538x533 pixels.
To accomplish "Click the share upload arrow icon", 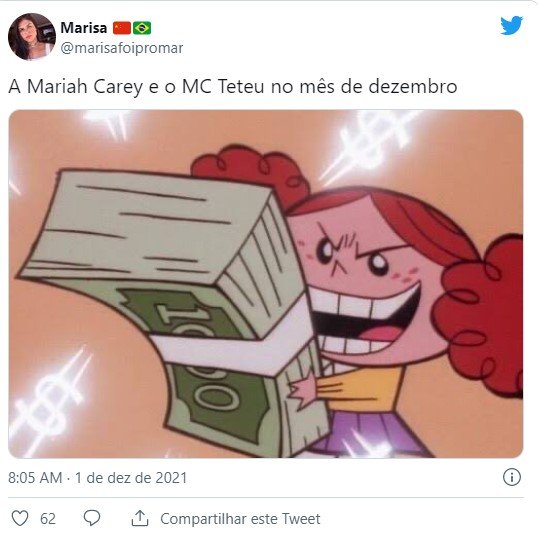I will tap(140, 518).
